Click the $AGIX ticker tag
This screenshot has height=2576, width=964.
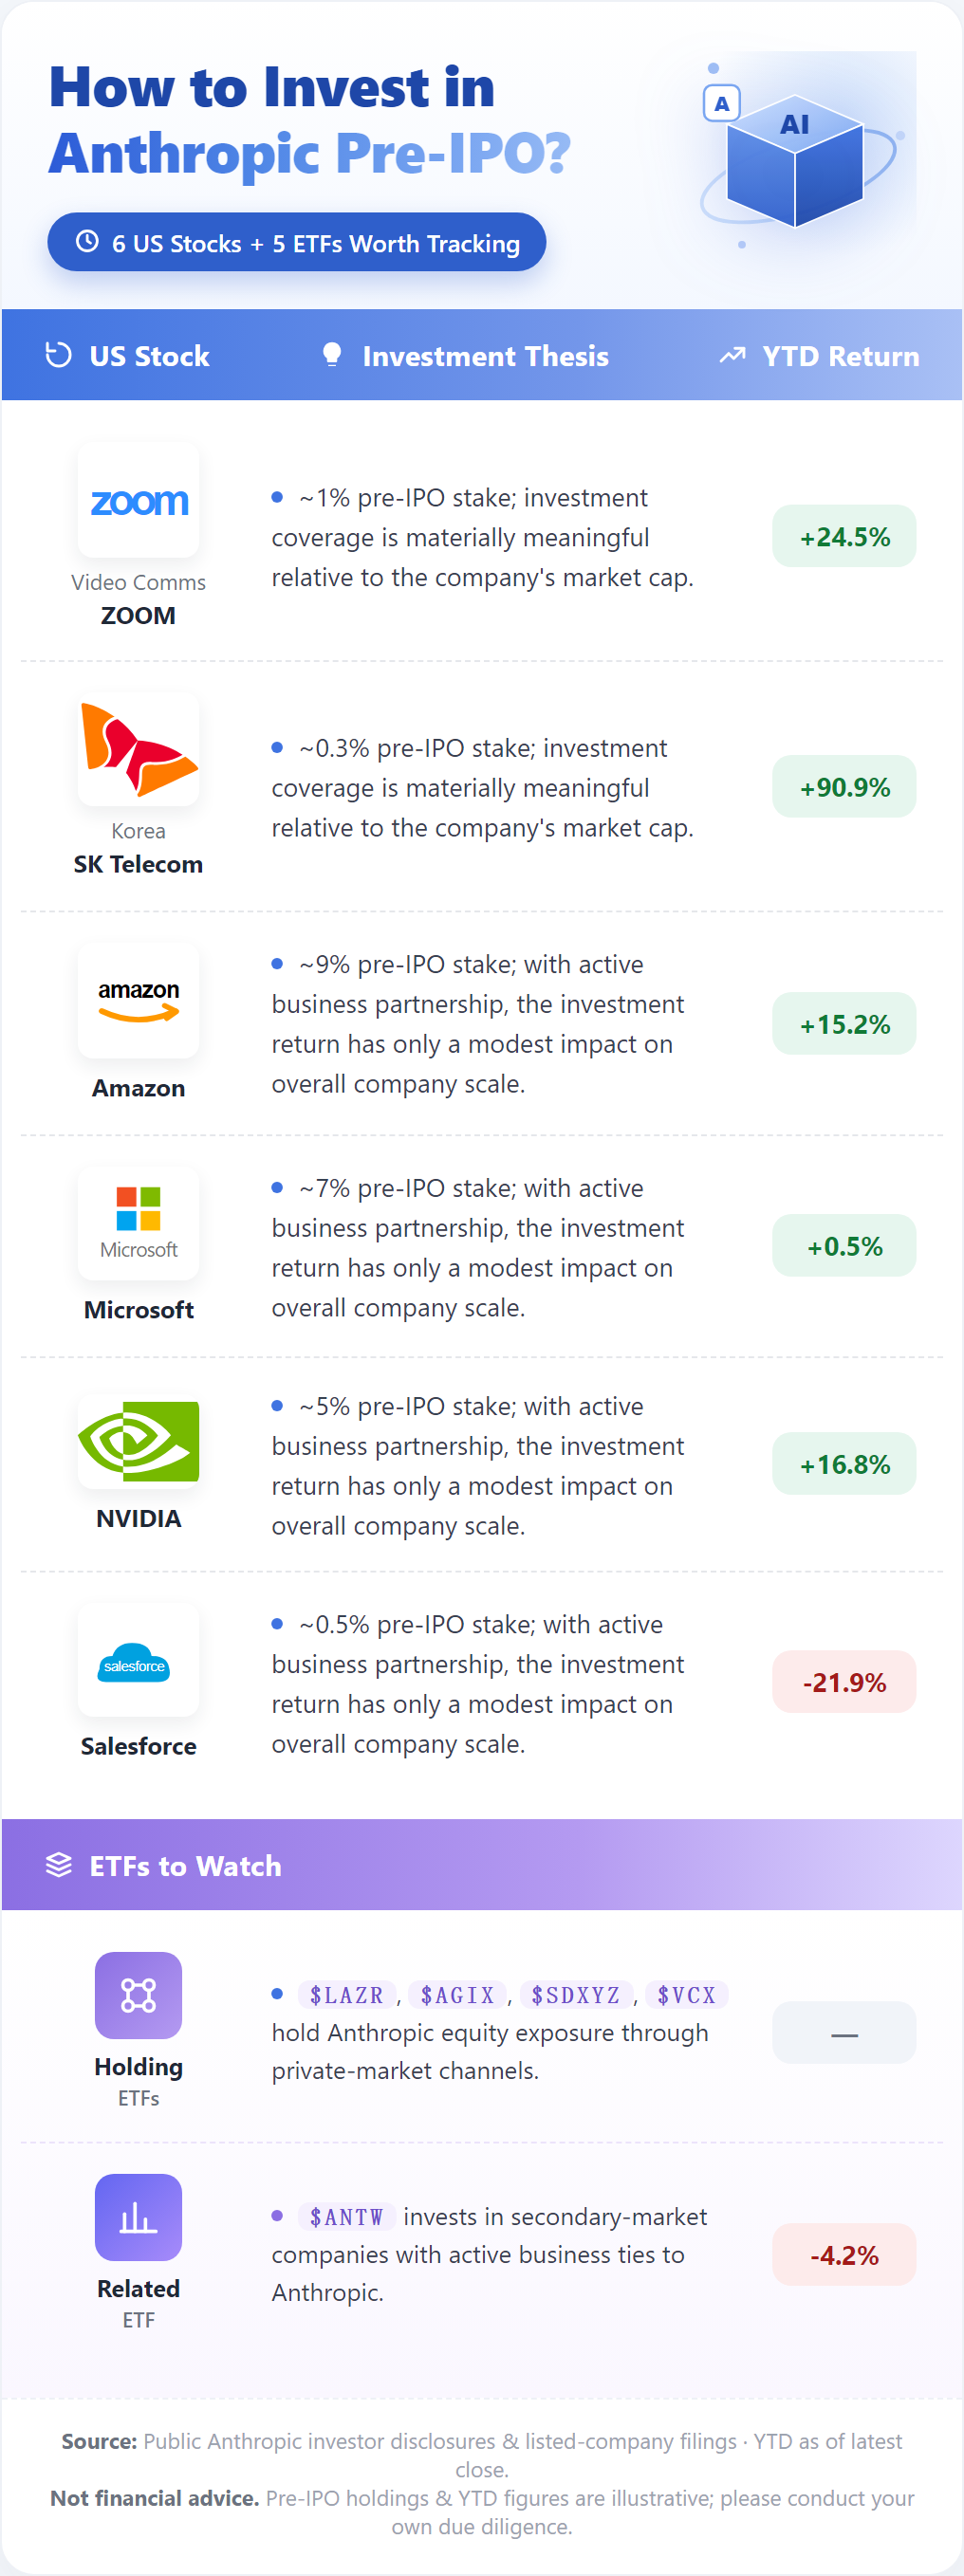[458, 1995]
